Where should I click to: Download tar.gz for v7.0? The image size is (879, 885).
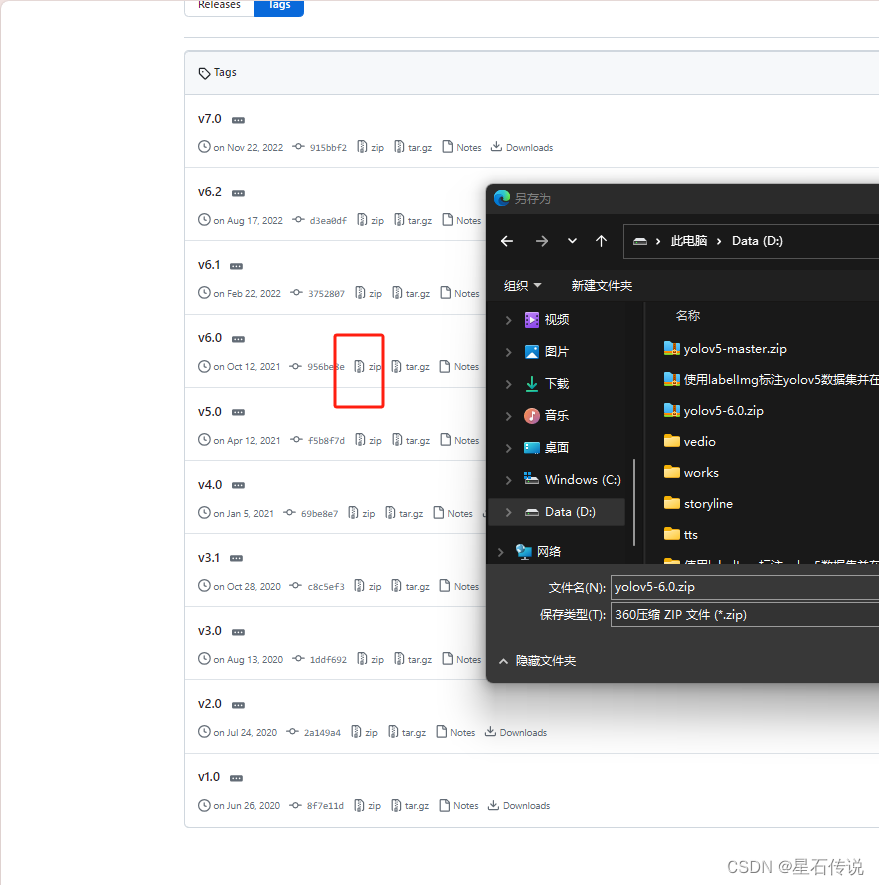413,147
